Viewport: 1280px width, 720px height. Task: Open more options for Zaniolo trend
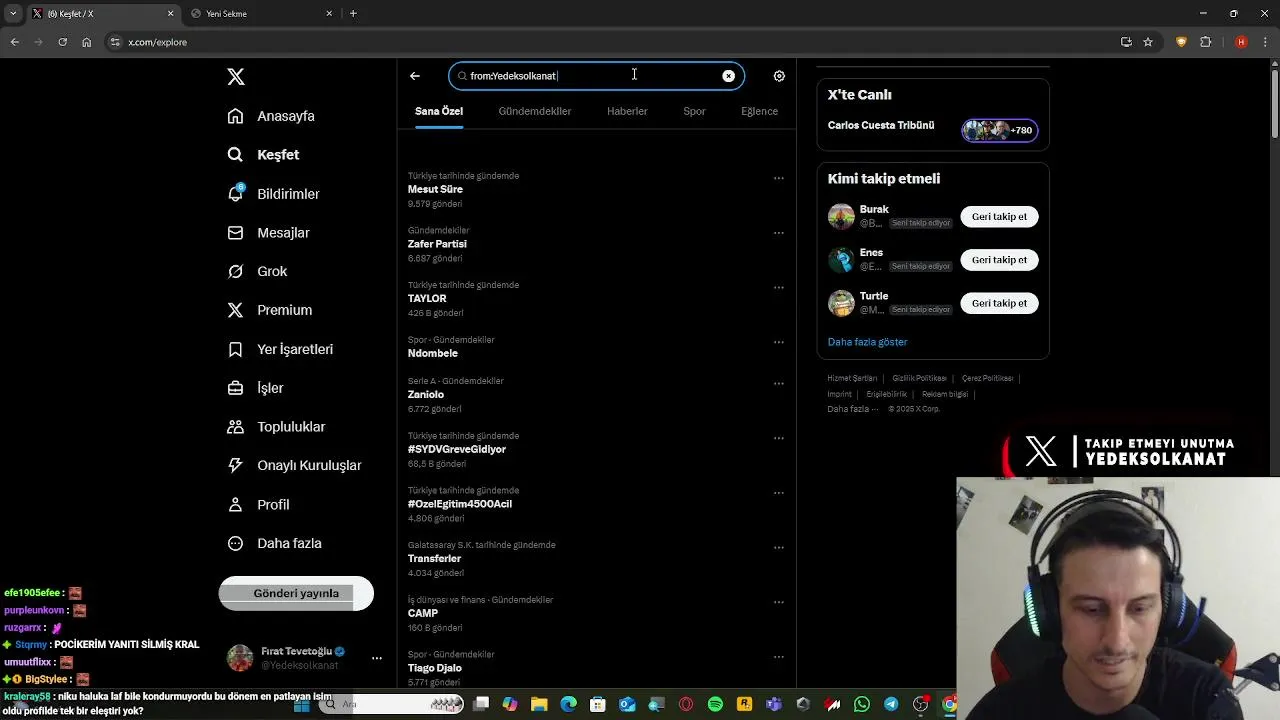(779, 384)
